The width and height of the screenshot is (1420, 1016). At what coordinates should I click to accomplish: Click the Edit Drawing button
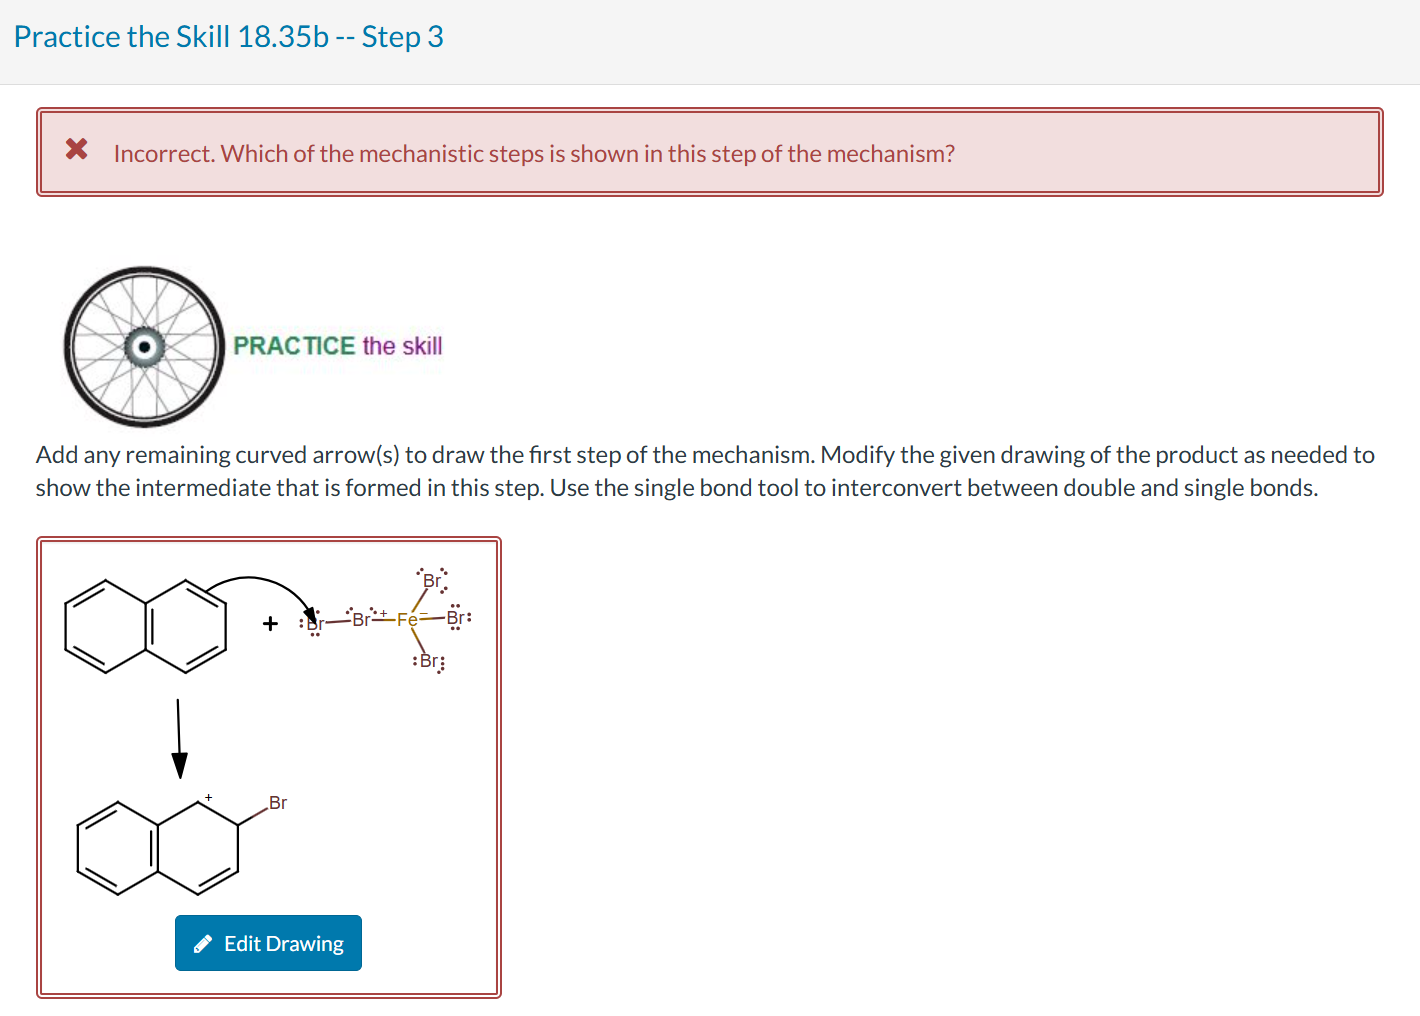(268, 943)
